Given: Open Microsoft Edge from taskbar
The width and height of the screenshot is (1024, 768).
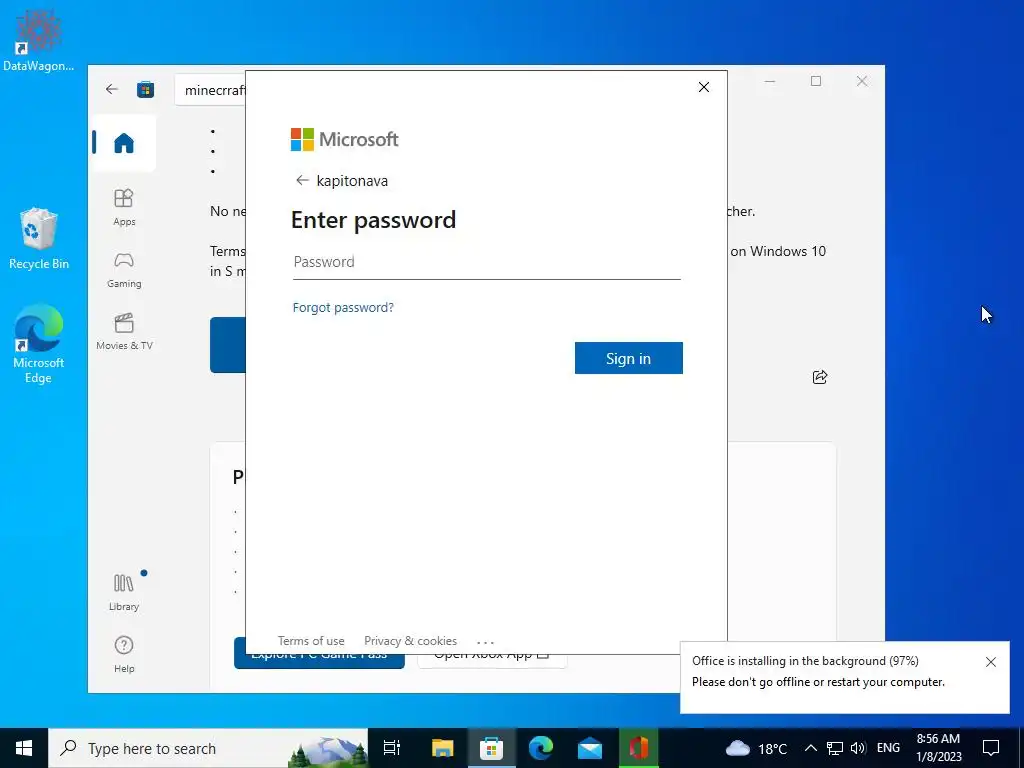Looking at the screenshot, I should click(541, 748).
